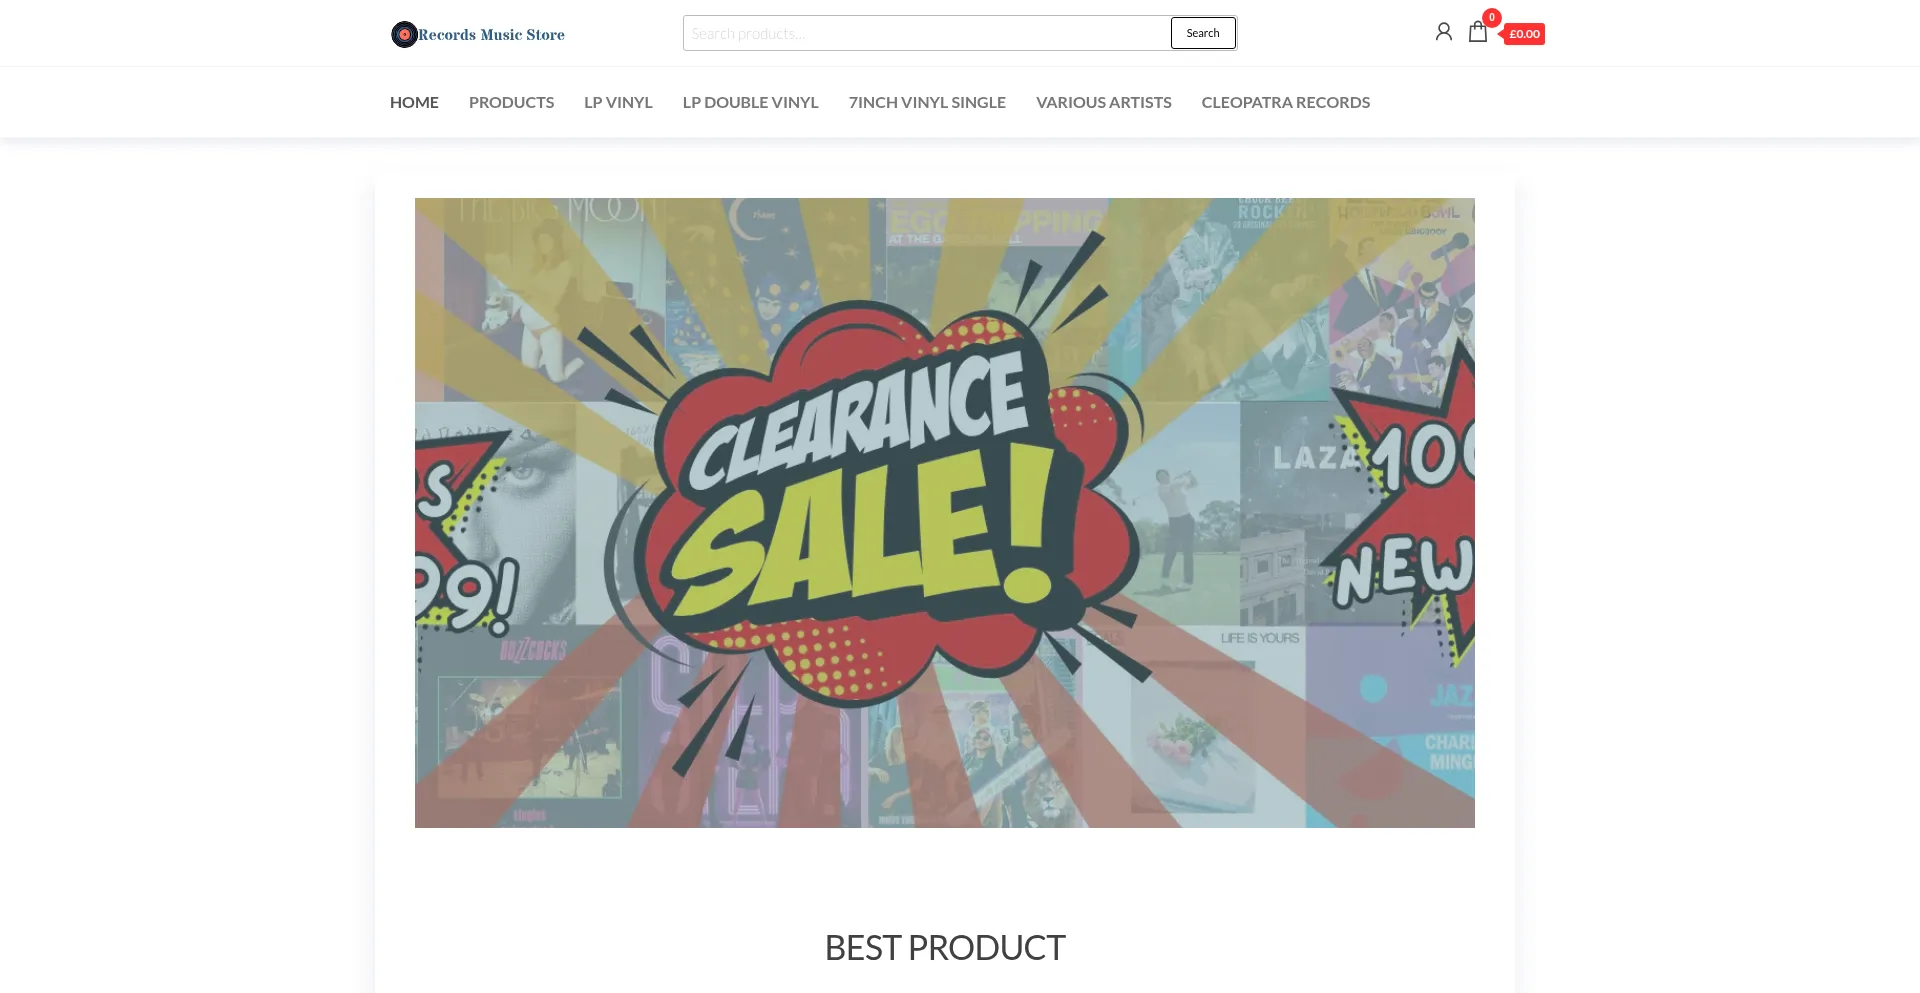
Task: Click the Records Music Store logo text
Action: (x=491, y=34)
